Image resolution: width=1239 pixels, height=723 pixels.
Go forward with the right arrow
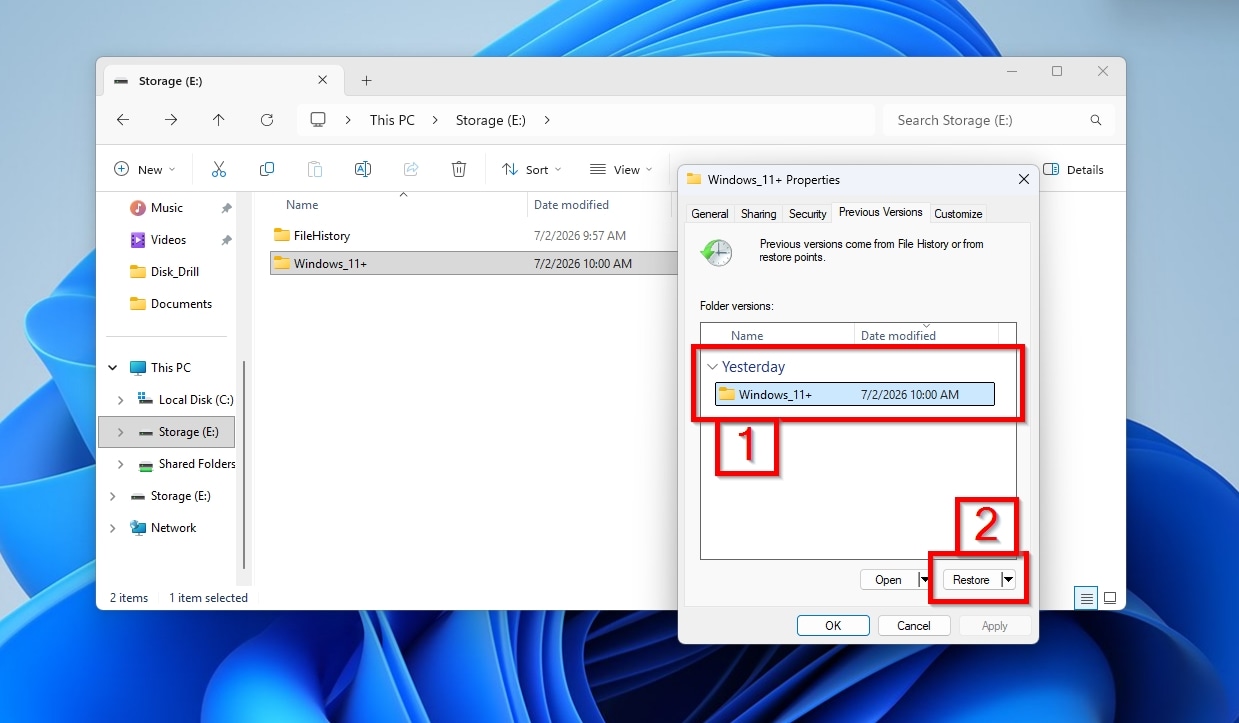click(x=171, y=120)
